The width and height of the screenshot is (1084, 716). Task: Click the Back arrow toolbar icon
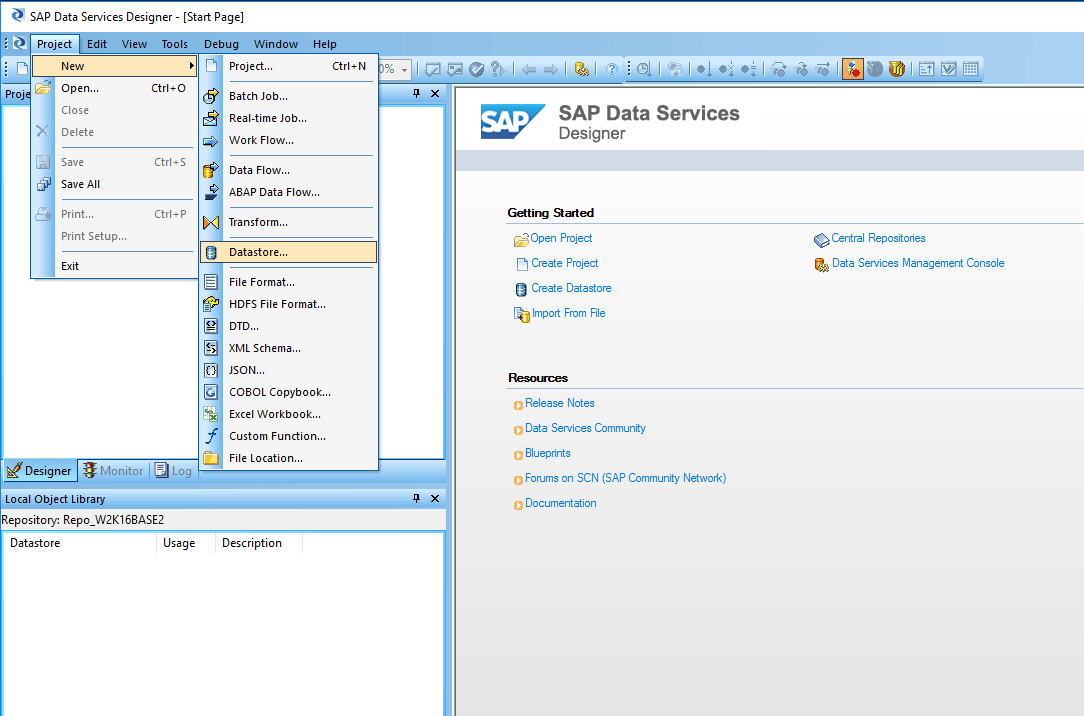(529, 69)
